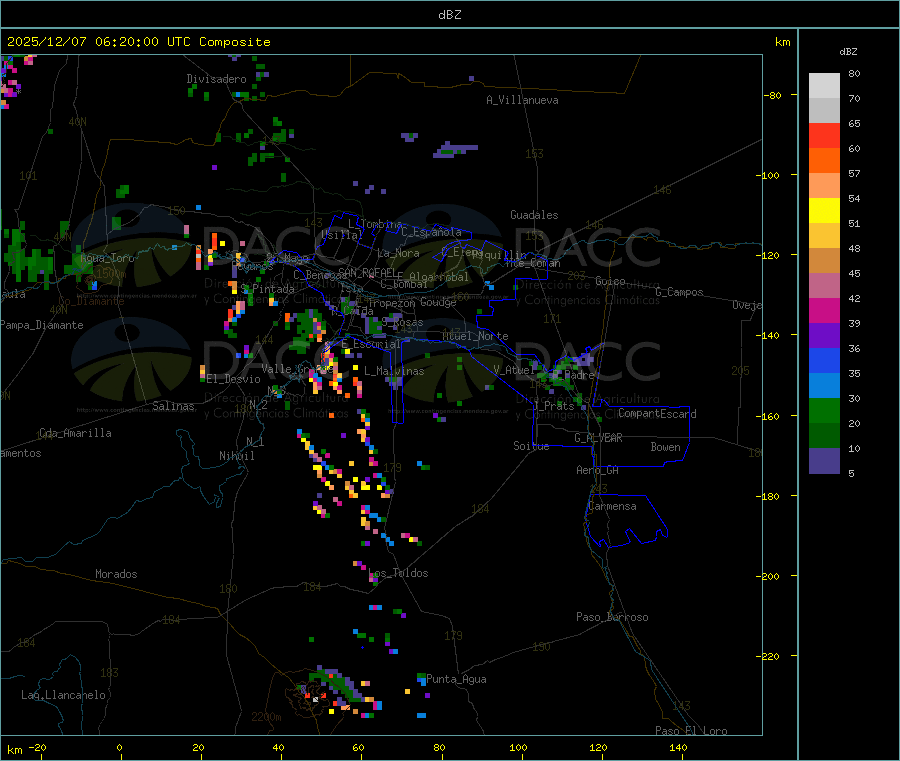
Task: Pick the light orange 54–57 dBZ swatch
Action: click(x=824, y=185)
